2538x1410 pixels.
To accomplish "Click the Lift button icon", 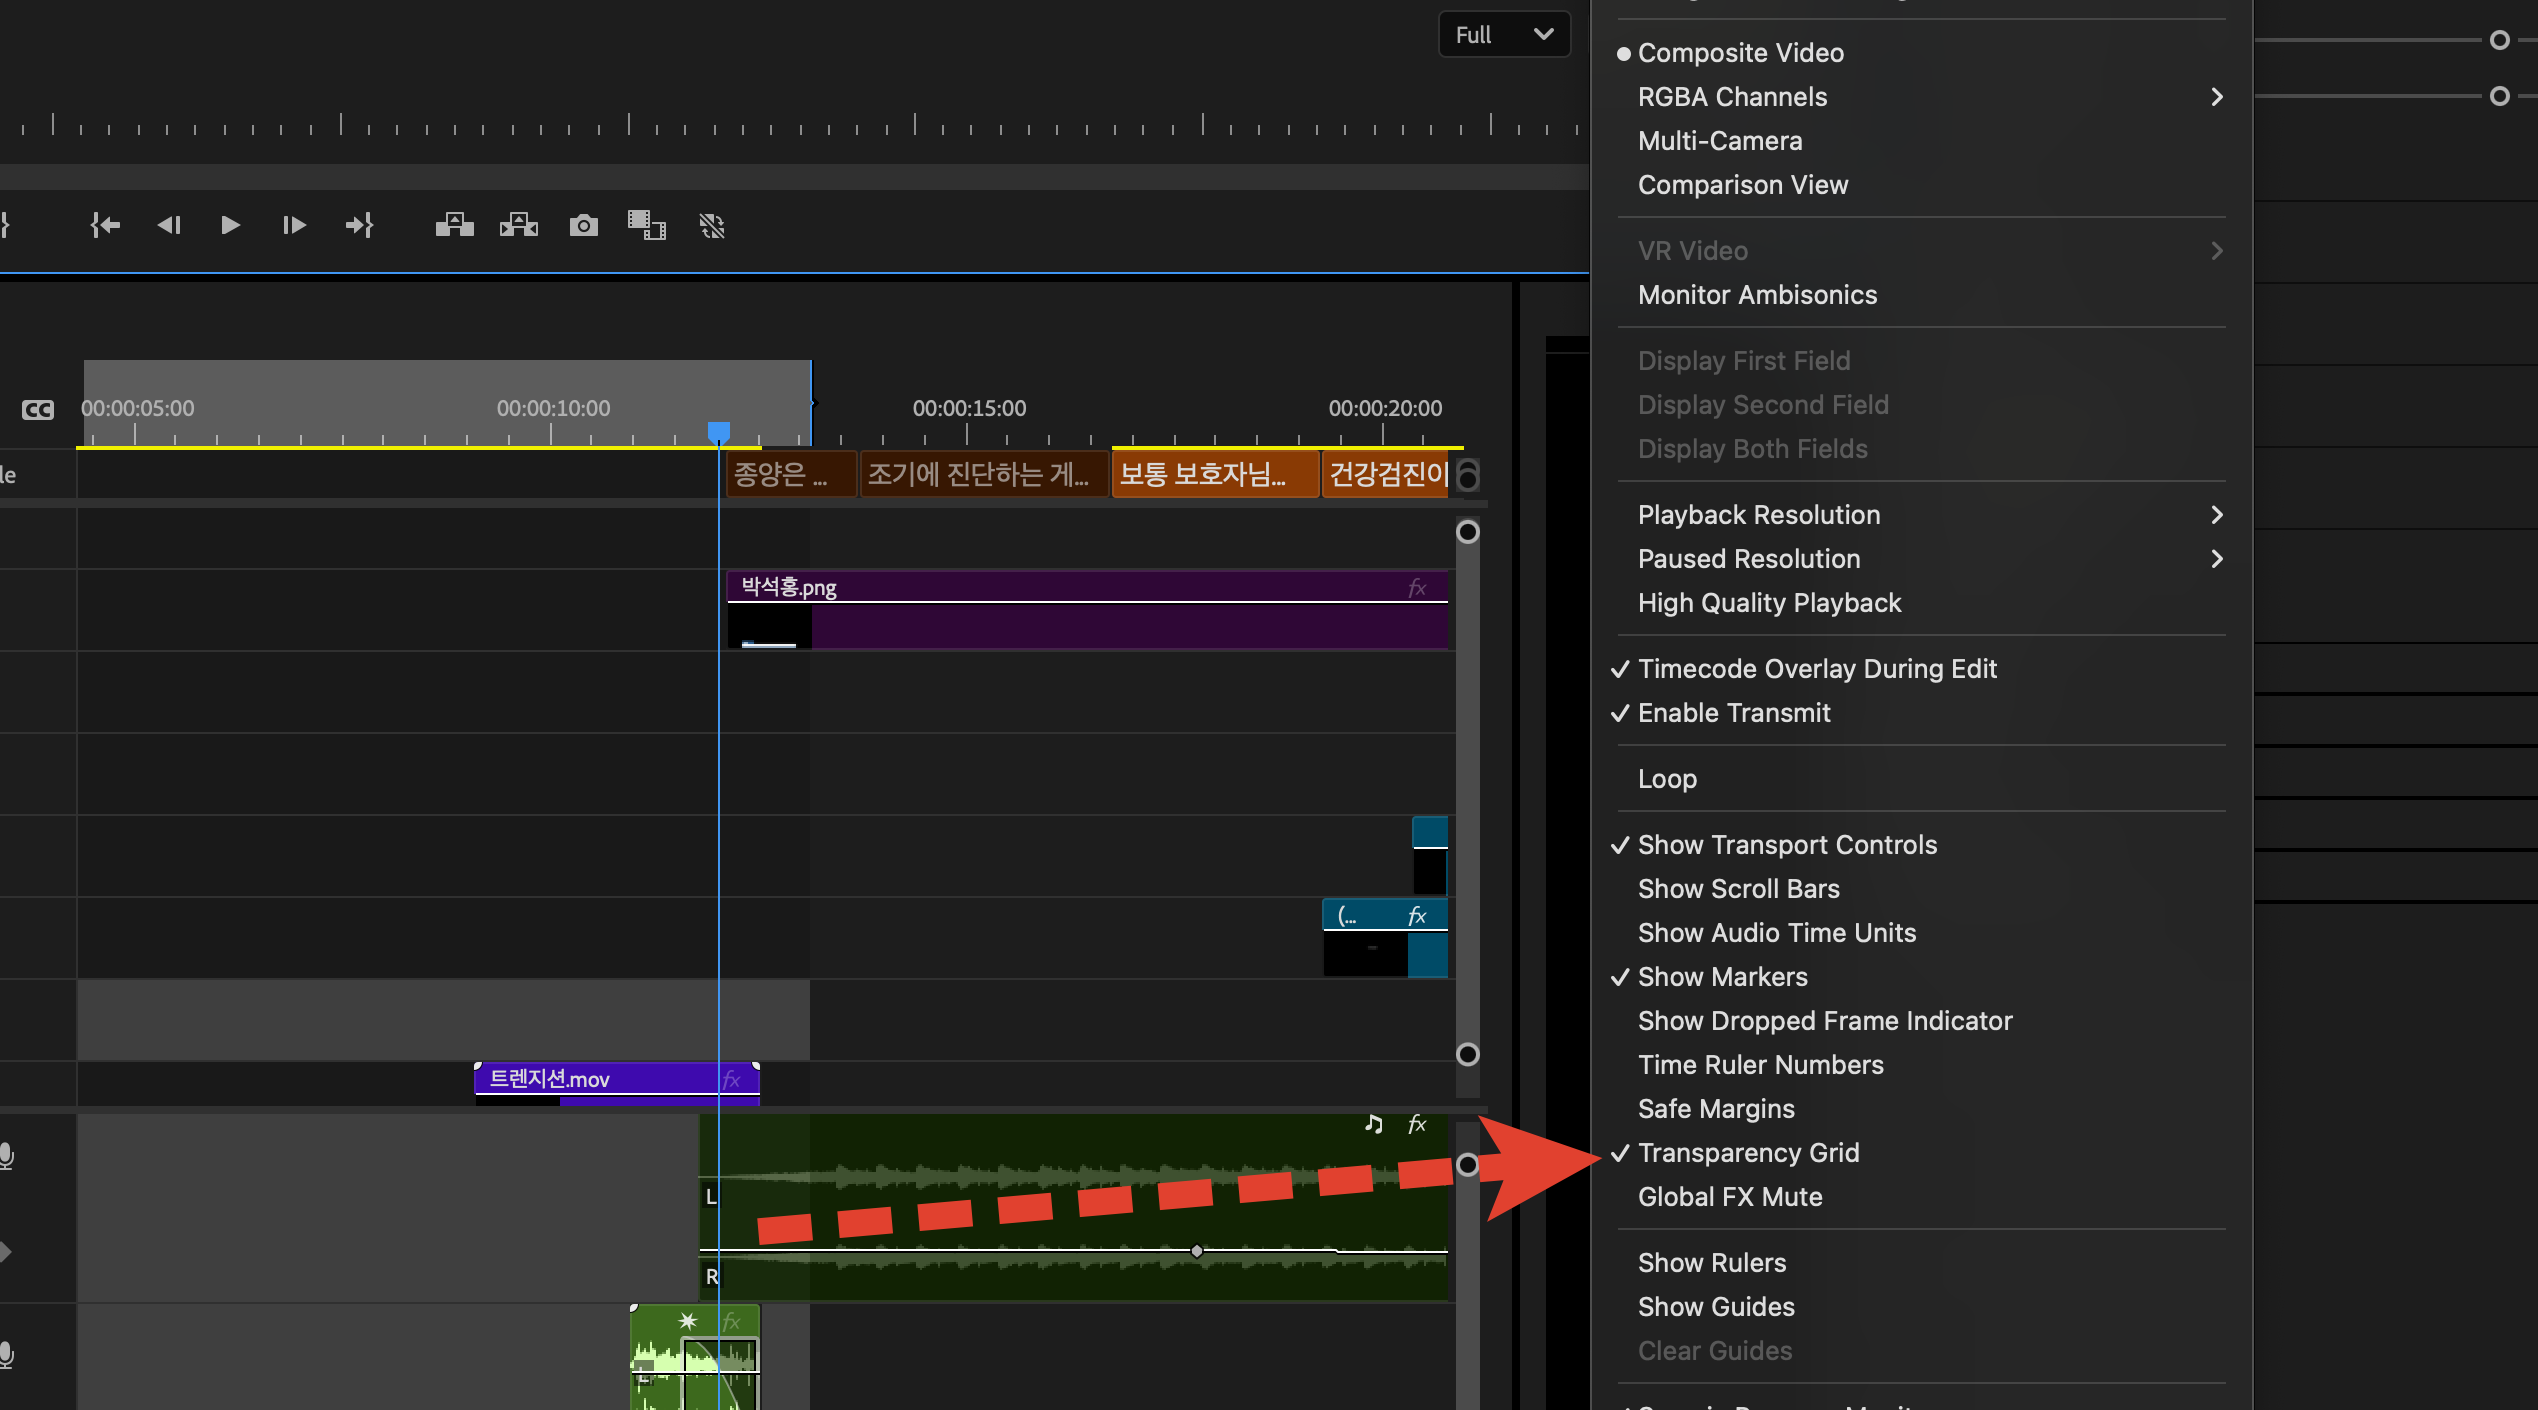I will (454, 225).
